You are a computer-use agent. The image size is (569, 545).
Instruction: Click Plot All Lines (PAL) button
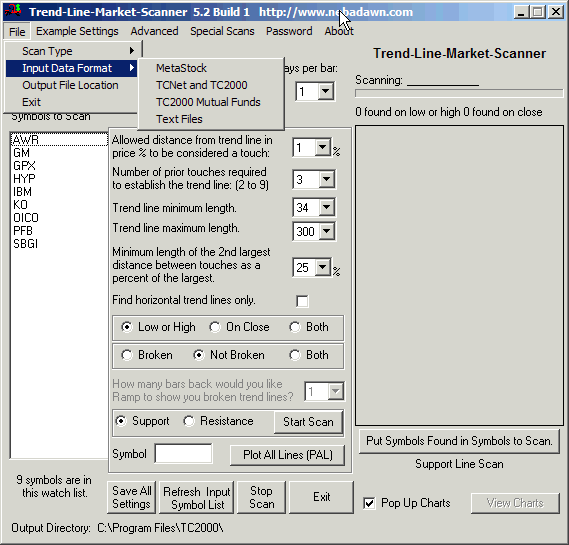(x=287, y=455)
